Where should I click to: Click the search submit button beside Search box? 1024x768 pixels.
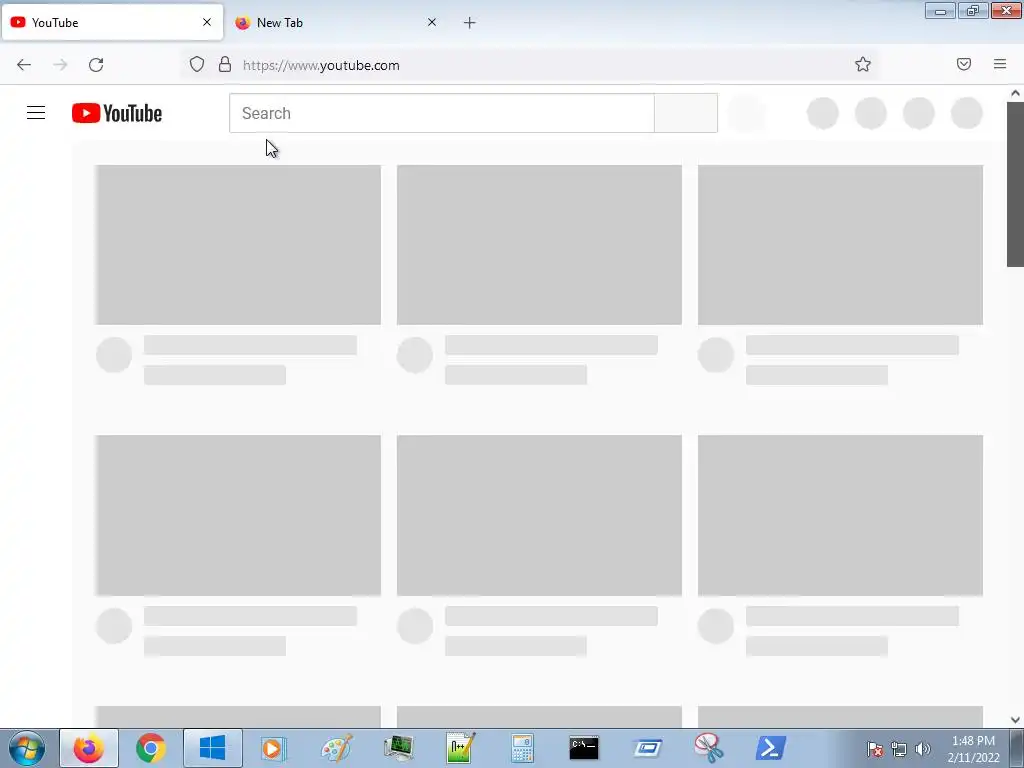686,113
